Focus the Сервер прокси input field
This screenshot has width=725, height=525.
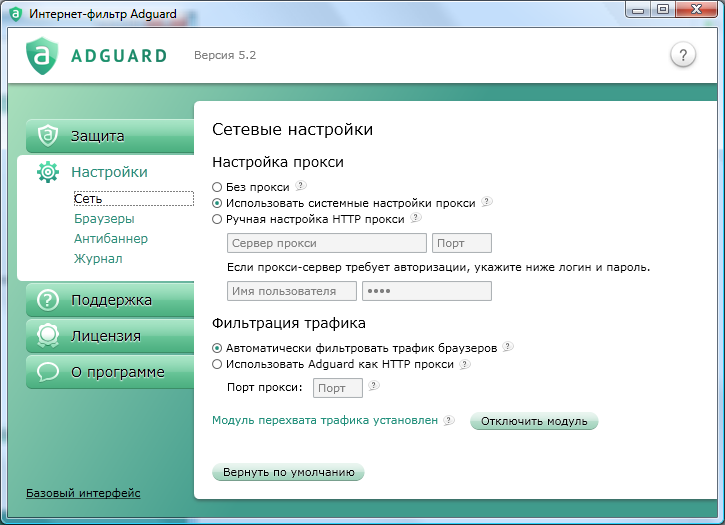coord(326,243)
